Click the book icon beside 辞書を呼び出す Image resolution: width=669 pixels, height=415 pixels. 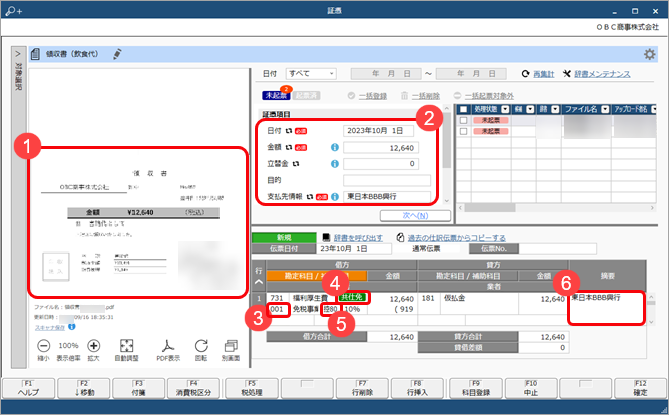coord(326,237)
